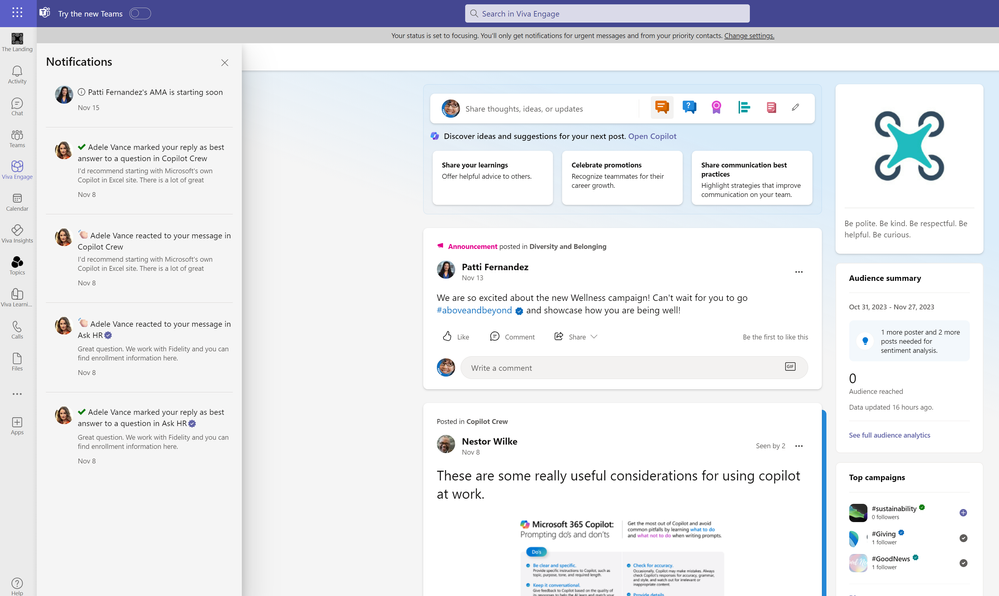Viewport: 999px width, 596px height.
Task: Select Viva Engage in the sidebar
Action: 17,170
